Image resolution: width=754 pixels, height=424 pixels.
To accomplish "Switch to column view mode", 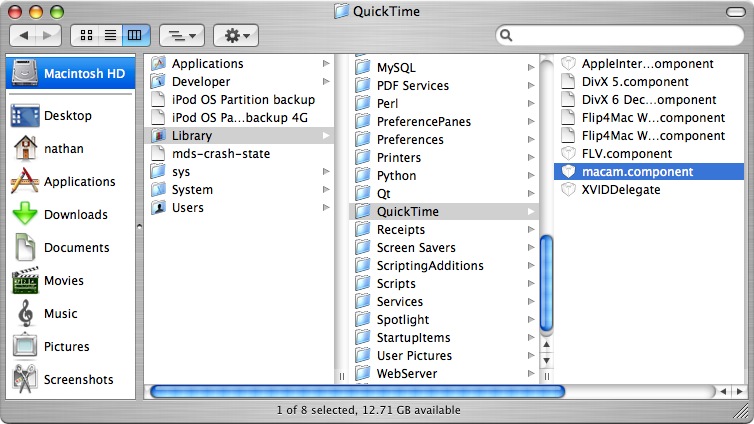I will (134, 35).
